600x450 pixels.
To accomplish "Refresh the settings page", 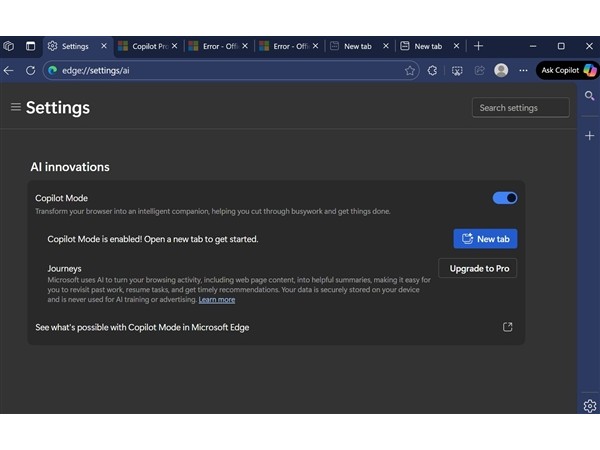I will pos(31,70).
